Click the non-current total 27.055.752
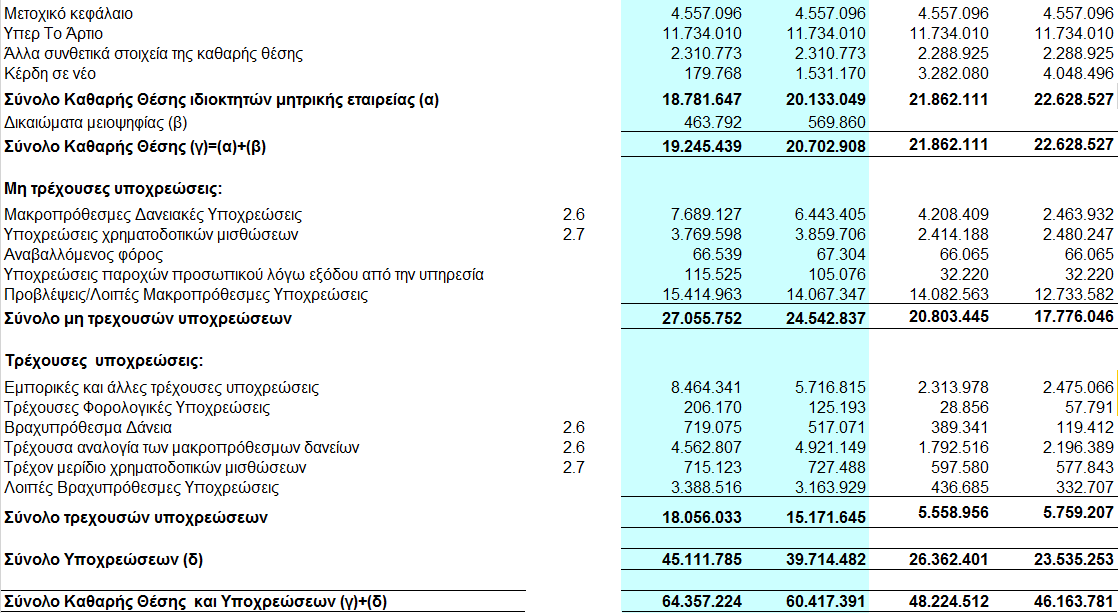This screenshot has width=1118, height=613. (x=702, y=319)
